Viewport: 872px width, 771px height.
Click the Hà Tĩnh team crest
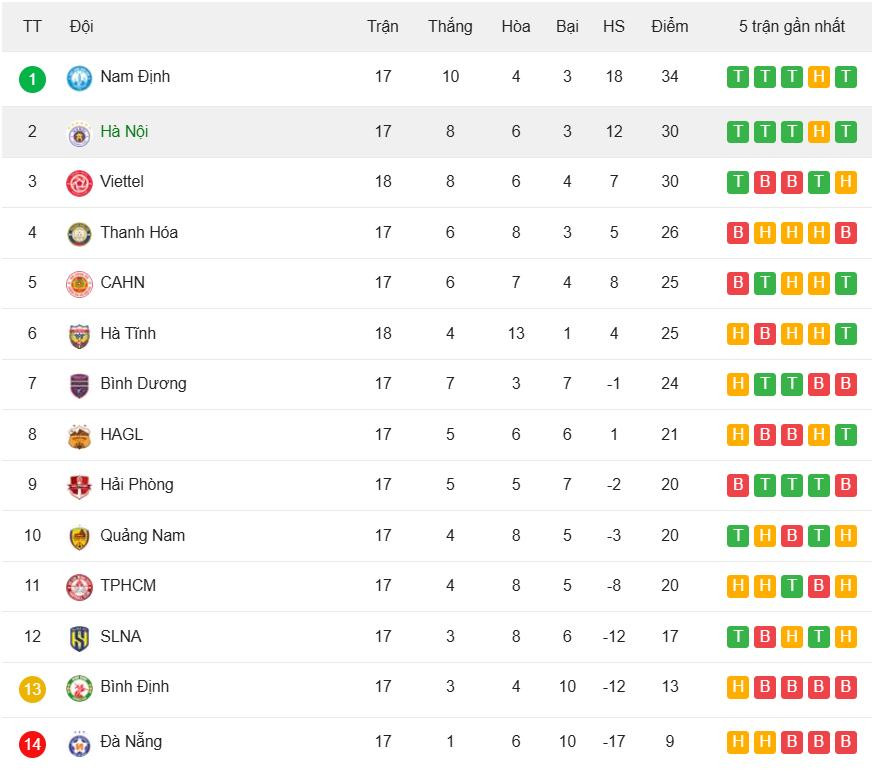[x=79, y=334]
